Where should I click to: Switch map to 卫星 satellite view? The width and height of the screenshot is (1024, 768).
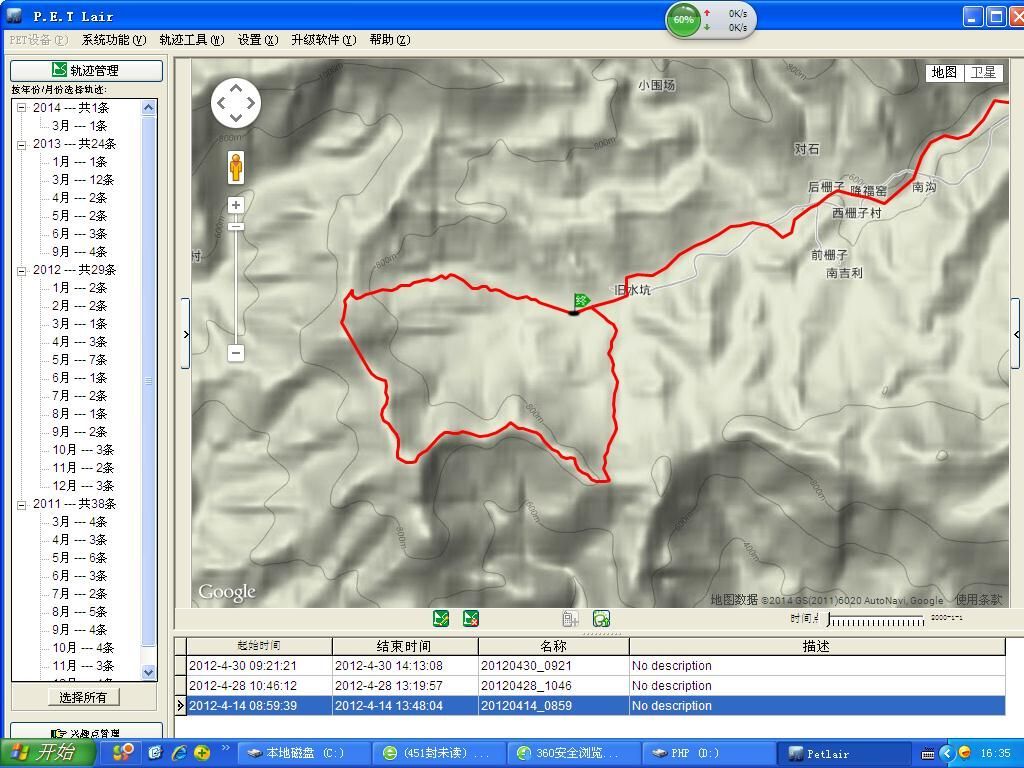click(983, 72)
